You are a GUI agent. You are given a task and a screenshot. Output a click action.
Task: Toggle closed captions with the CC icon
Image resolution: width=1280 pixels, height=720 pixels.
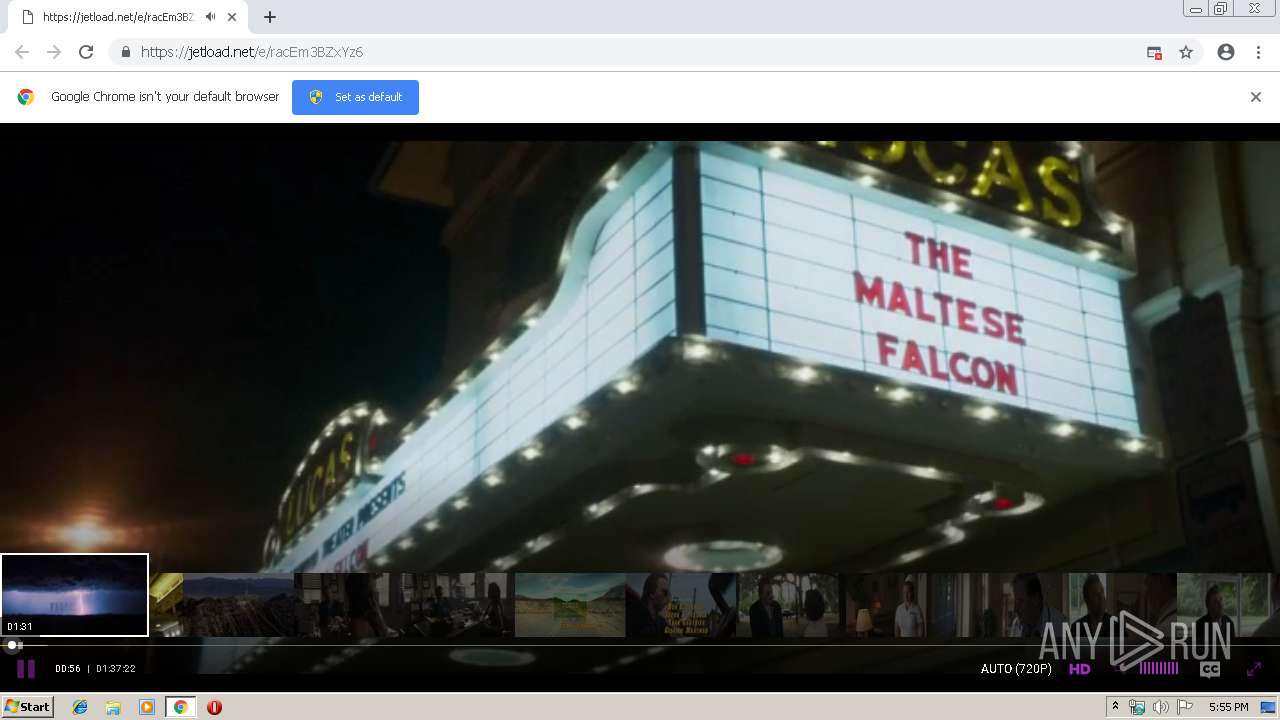tap(1210, 670)
